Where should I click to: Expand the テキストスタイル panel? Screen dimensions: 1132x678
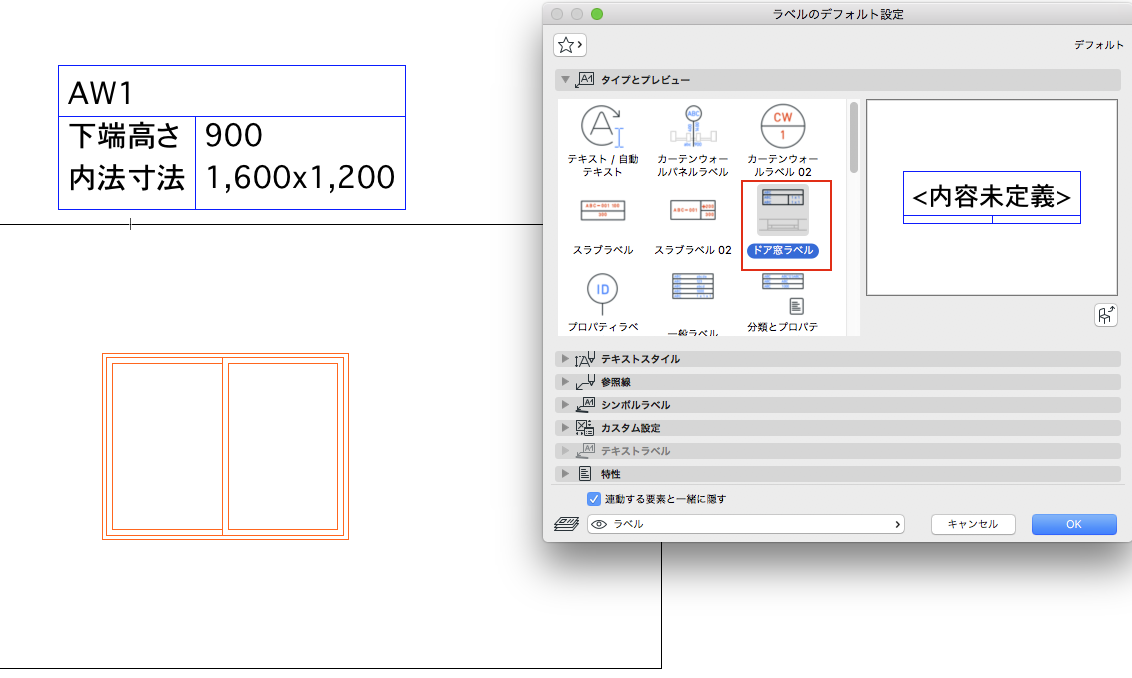[x=837, y=359]
